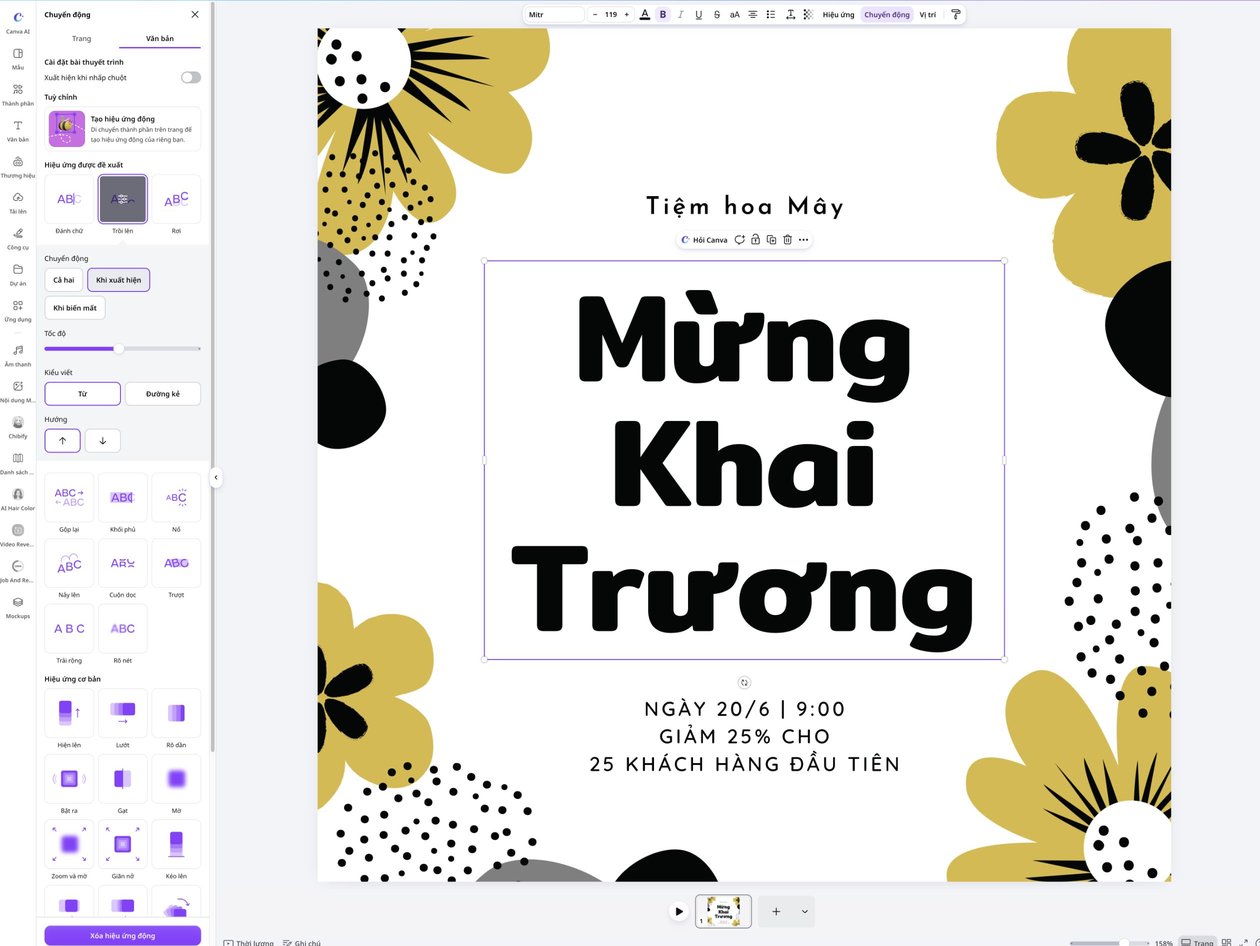This screenshot has height=946, width=1260.
Task: Open the Ứng dụng apps panel
Action: click(18, 311)
